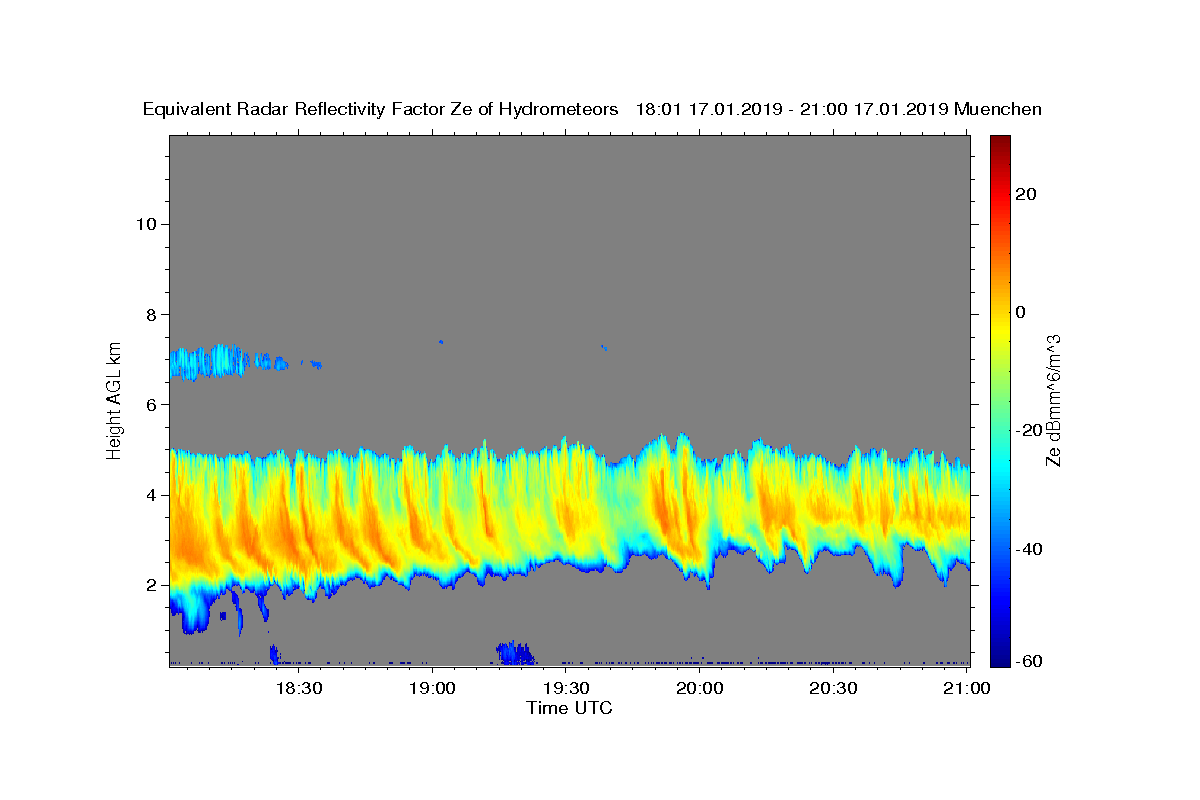This screenshot has width=1200, height=800.
Task: Click the height tick label '10'
Action: tap(145, 224)
